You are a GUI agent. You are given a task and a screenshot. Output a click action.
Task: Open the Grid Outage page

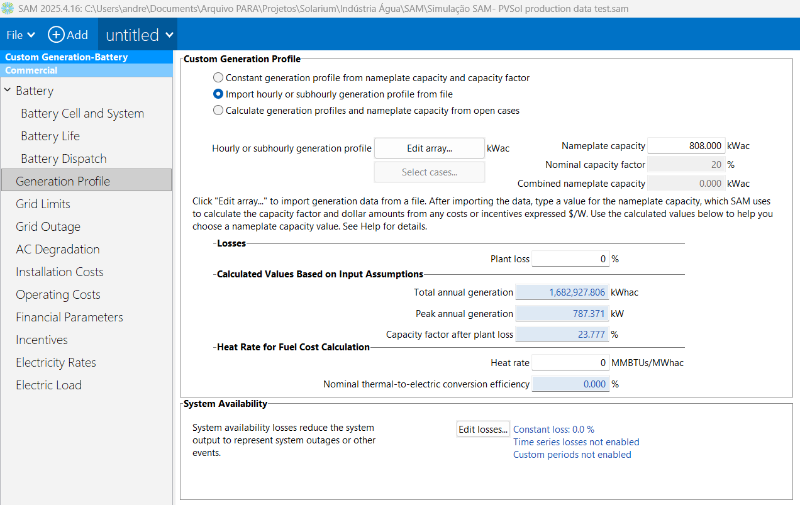(x=48, y=226)
